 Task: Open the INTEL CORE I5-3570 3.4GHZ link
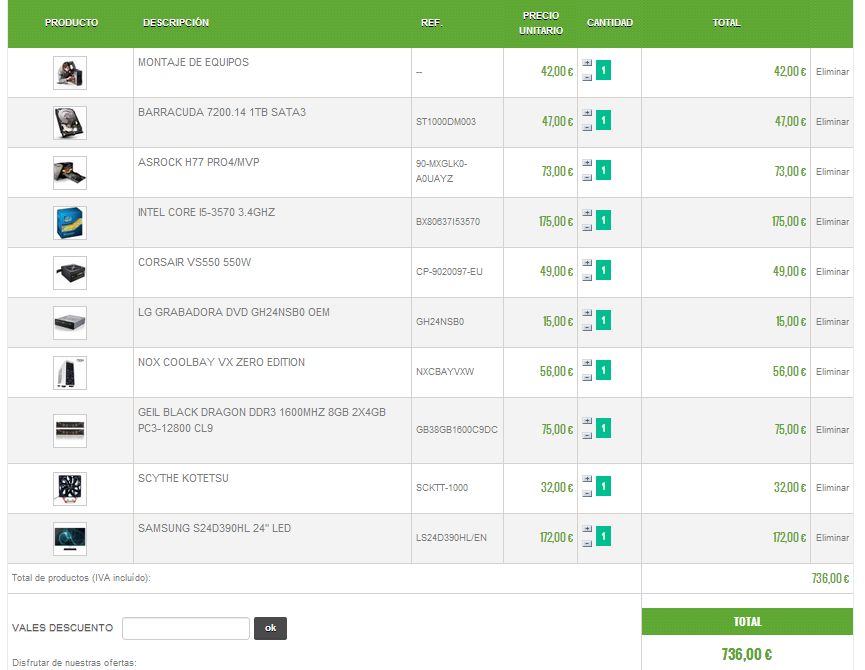(x=206, y=212)
